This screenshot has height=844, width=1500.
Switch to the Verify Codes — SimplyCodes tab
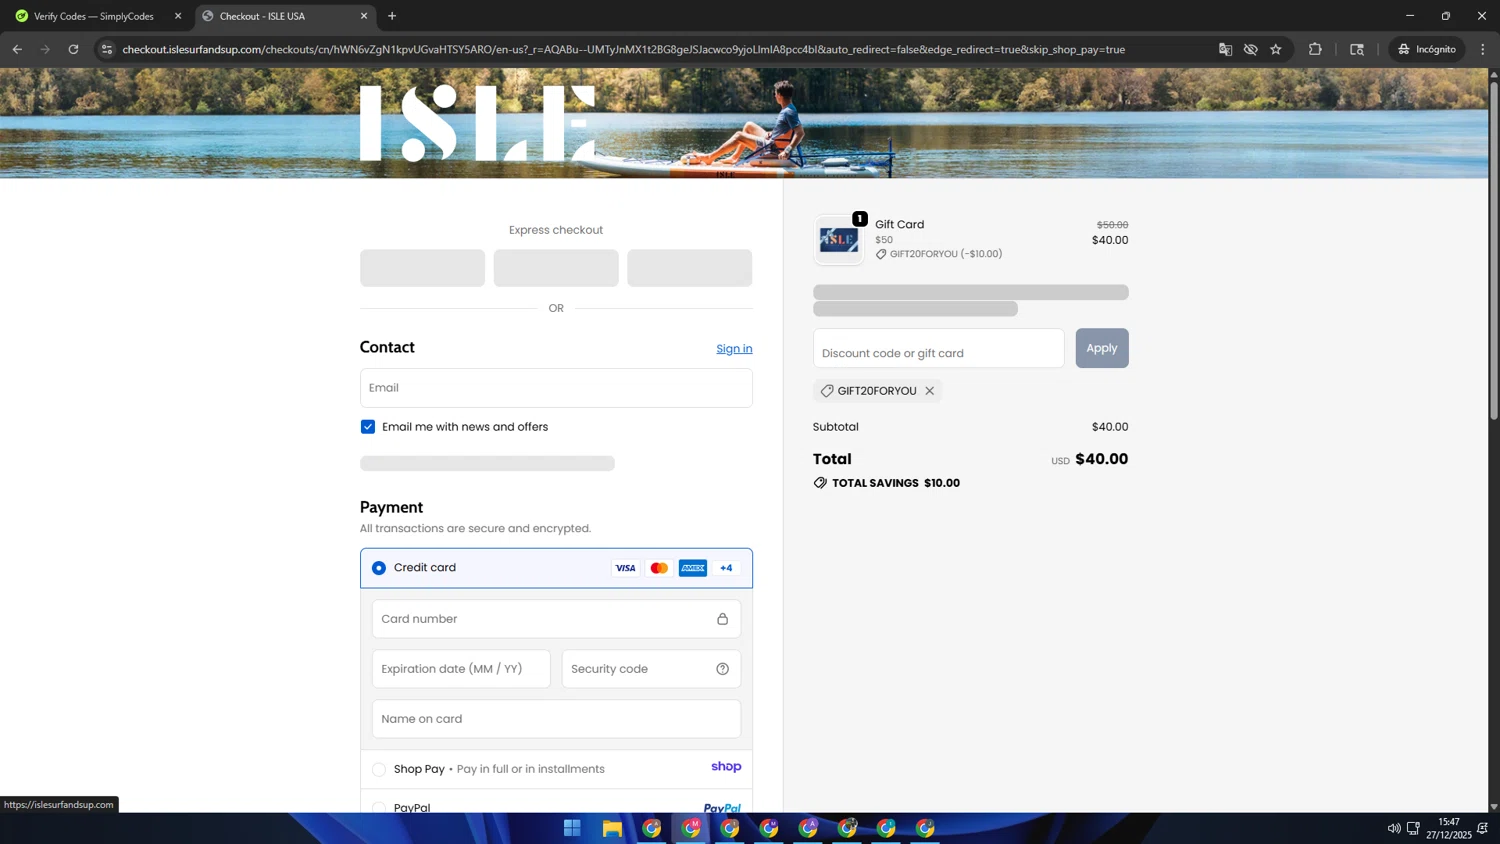[x=94, y=16]
